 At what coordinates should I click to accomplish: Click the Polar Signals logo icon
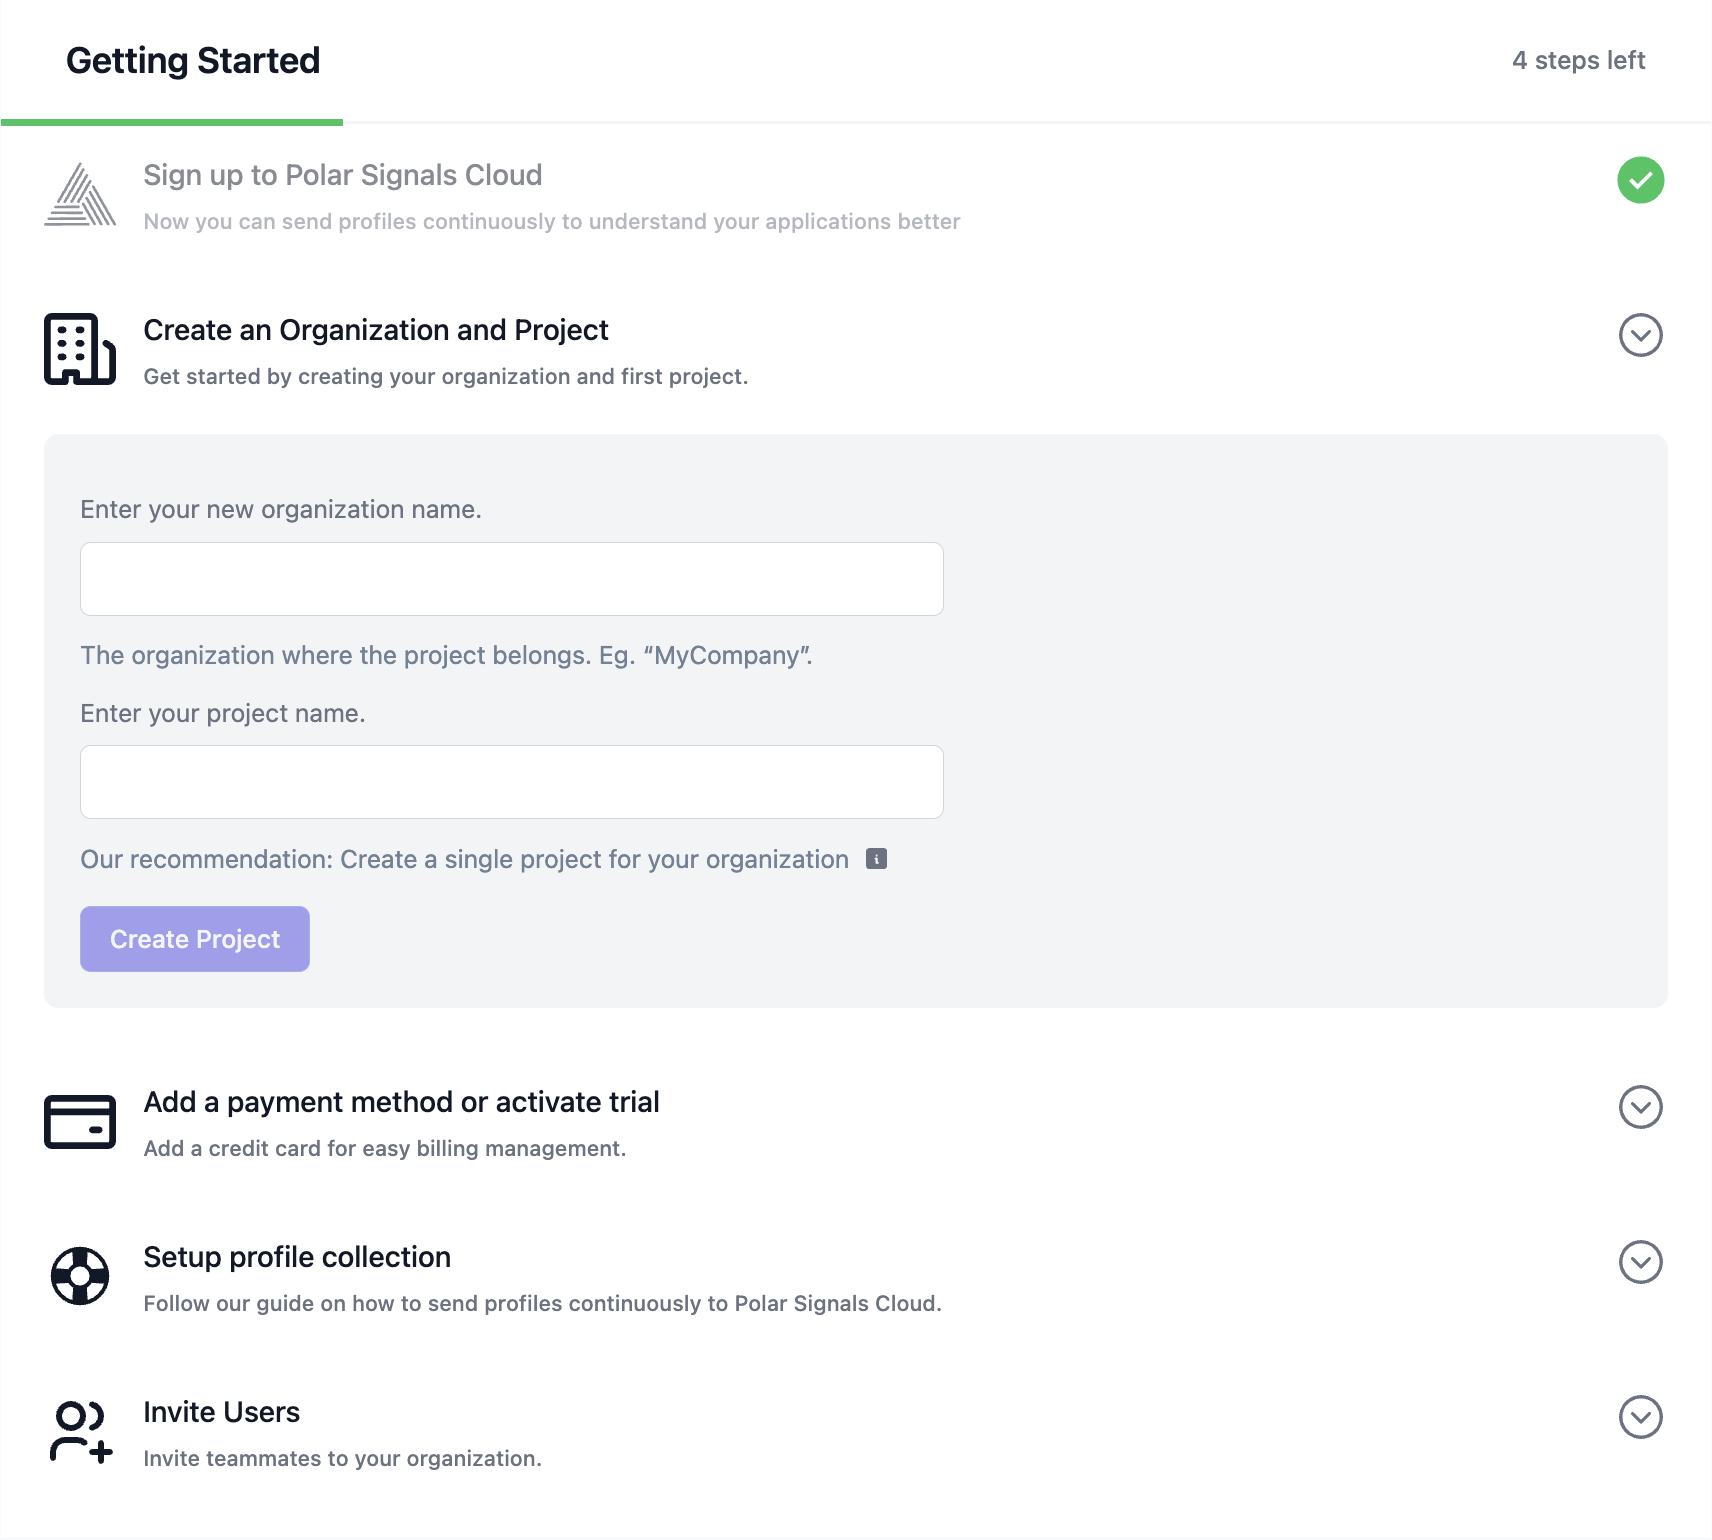pyautogui.click(x=82, y=195)
